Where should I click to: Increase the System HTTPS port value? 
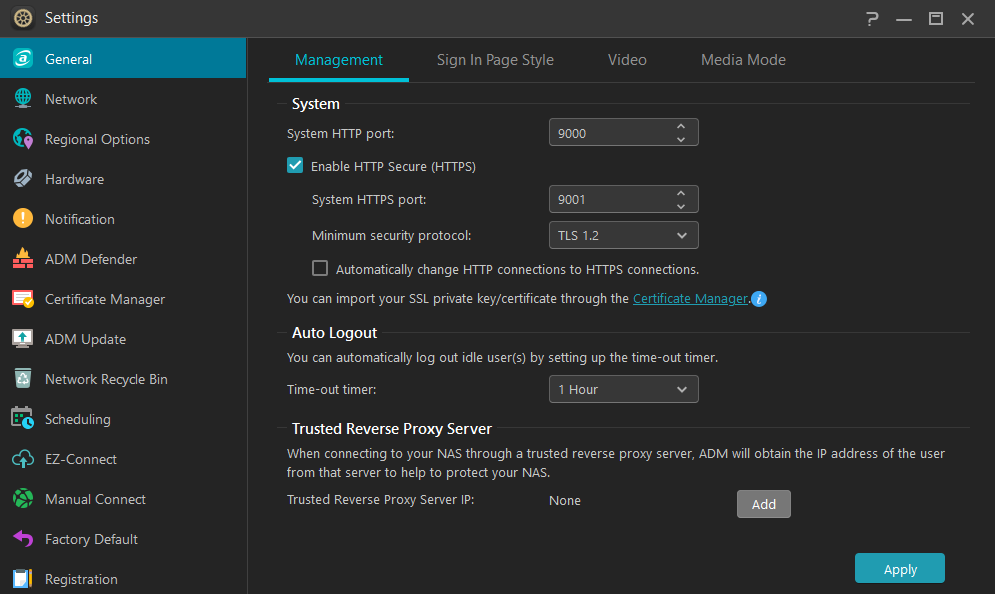tap(681, 192)
